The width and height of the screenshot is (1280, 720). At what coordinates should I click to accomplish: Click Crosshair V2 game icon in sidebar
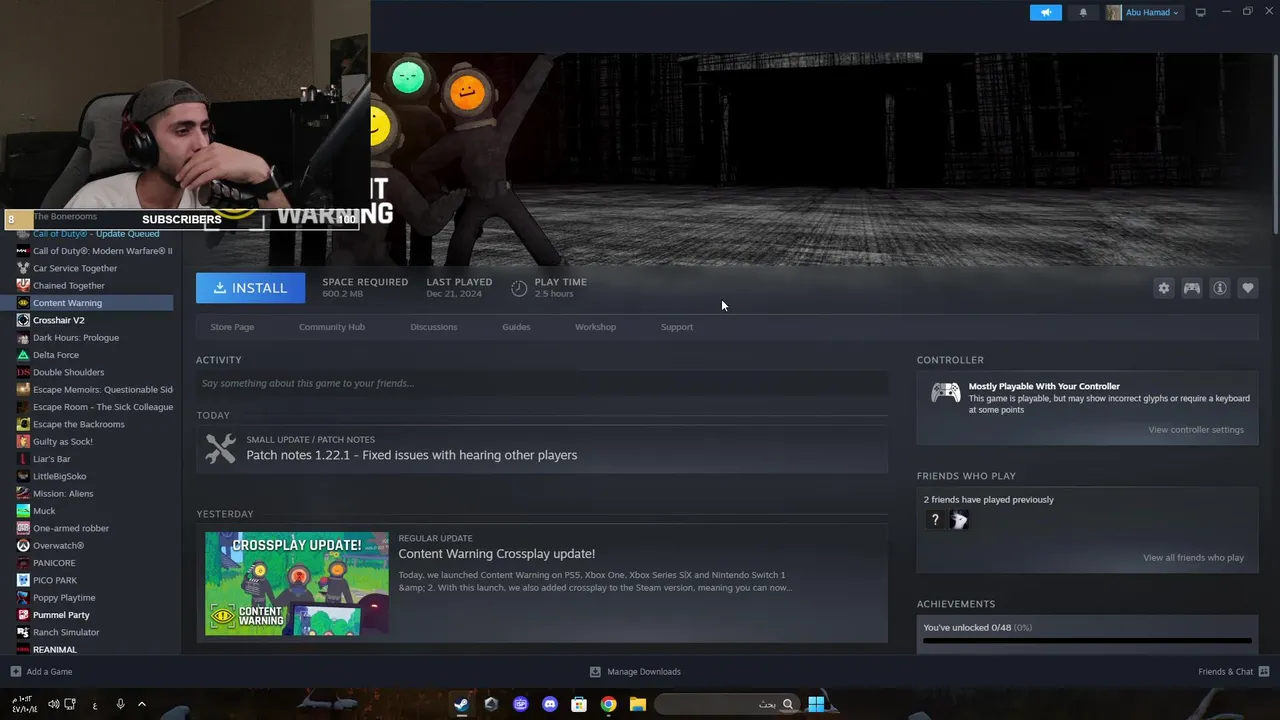23,320
